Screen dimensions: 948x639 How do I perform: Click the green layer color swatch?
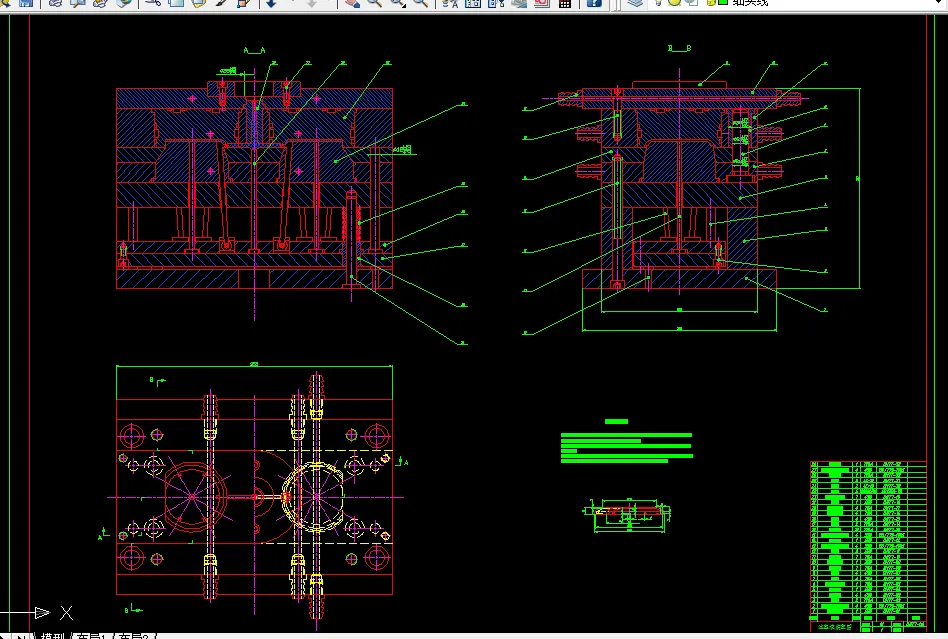tap(722, 2)
